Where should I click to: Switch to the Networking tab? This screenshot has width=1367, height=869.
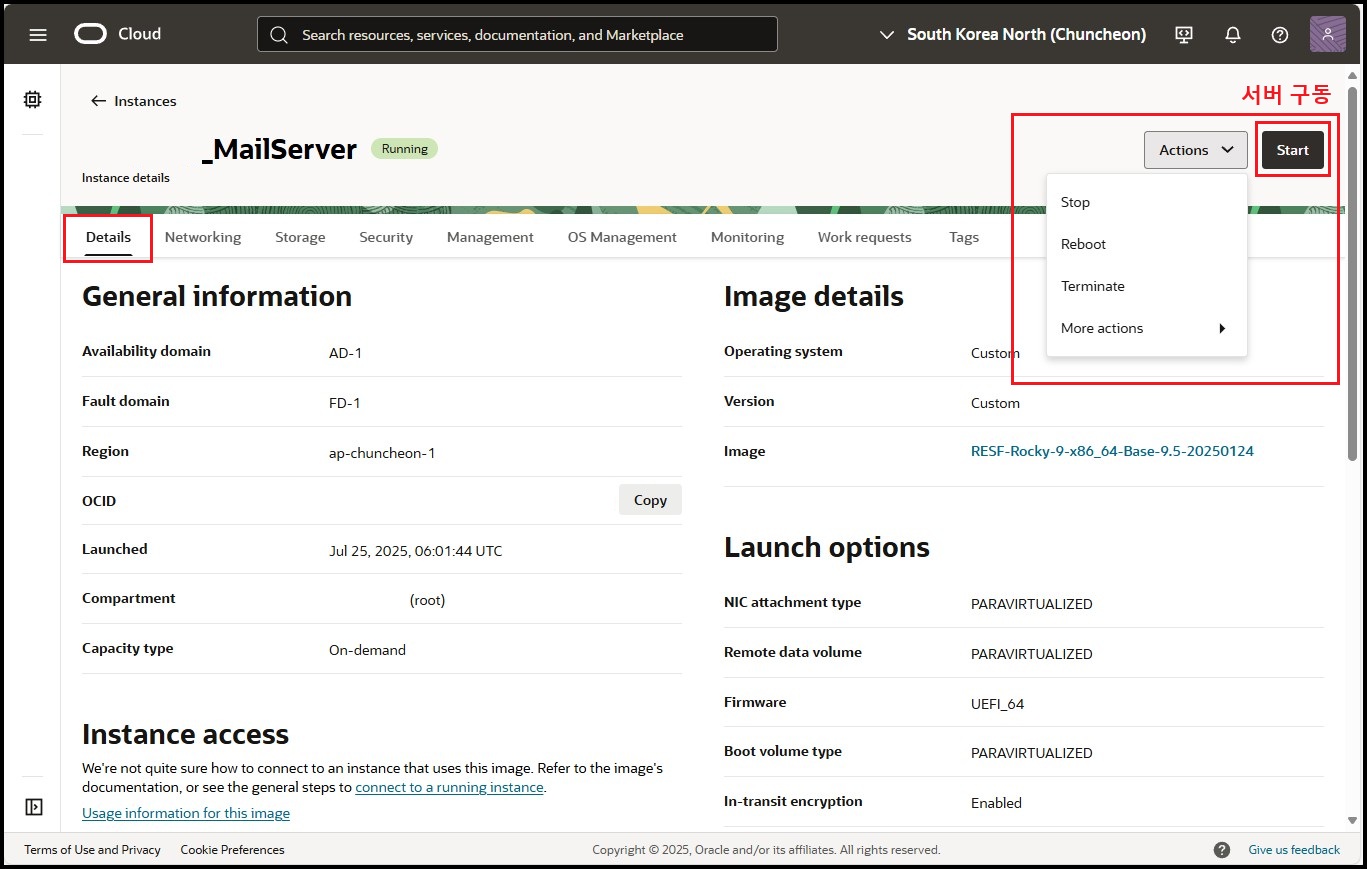point(203,237)
